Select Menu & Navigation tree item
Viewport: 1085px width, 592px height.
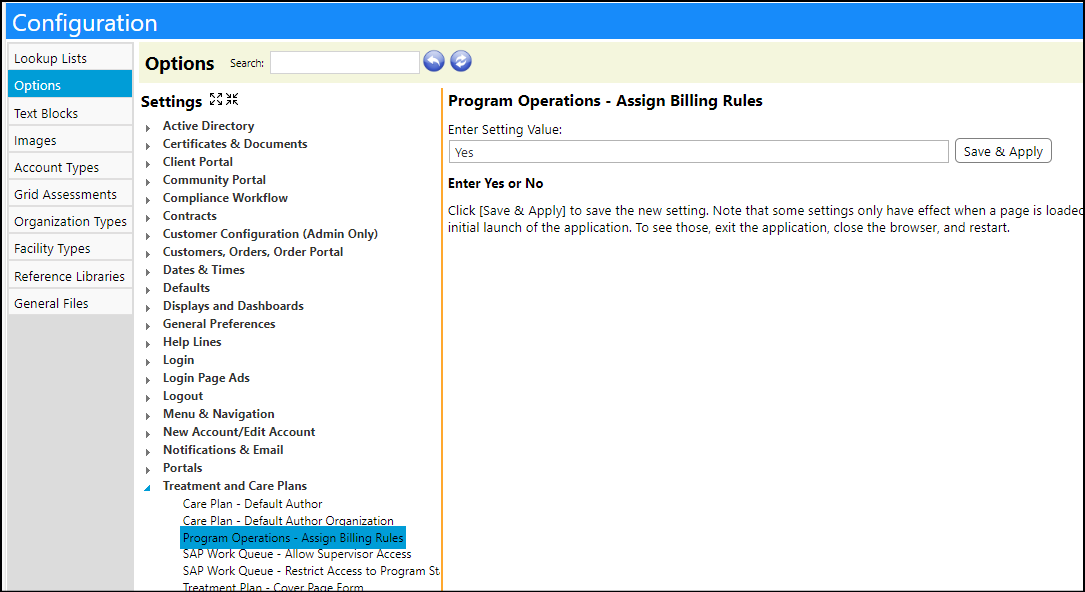point(219,414)
